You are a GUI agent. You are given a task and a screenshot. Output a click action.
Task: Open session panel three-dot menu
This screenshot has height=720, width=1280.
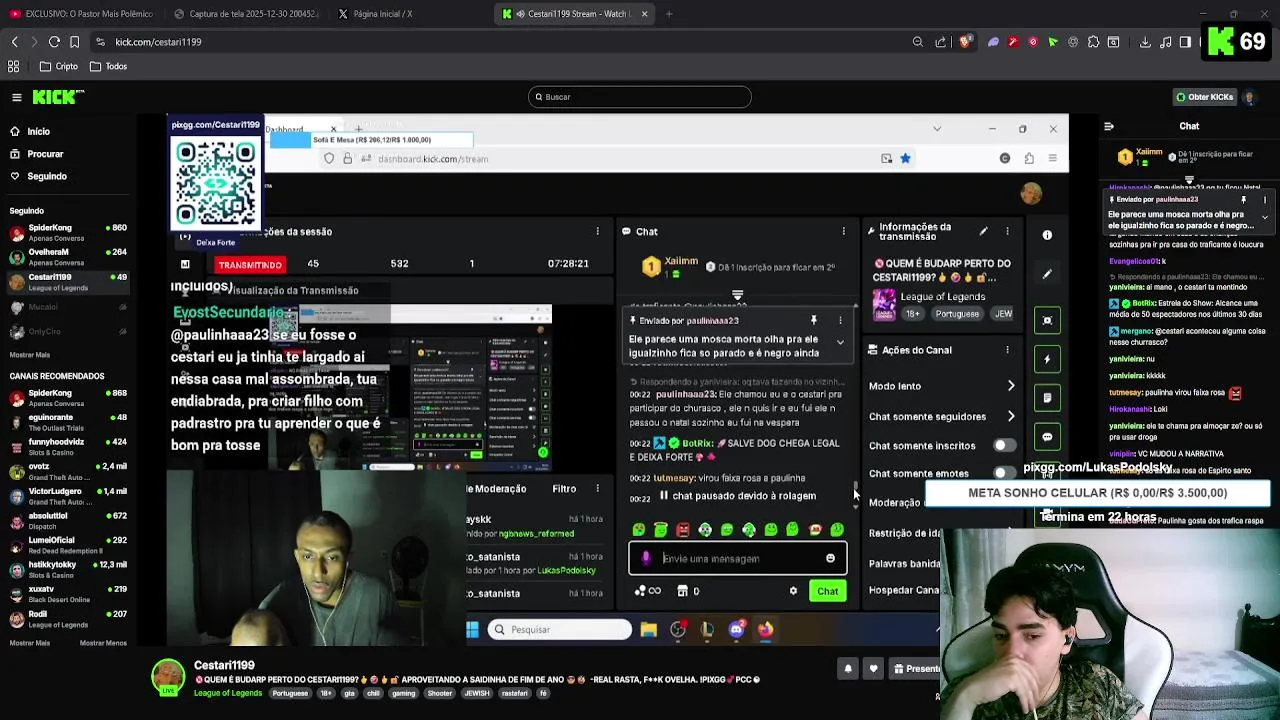(x=597, y=232)
